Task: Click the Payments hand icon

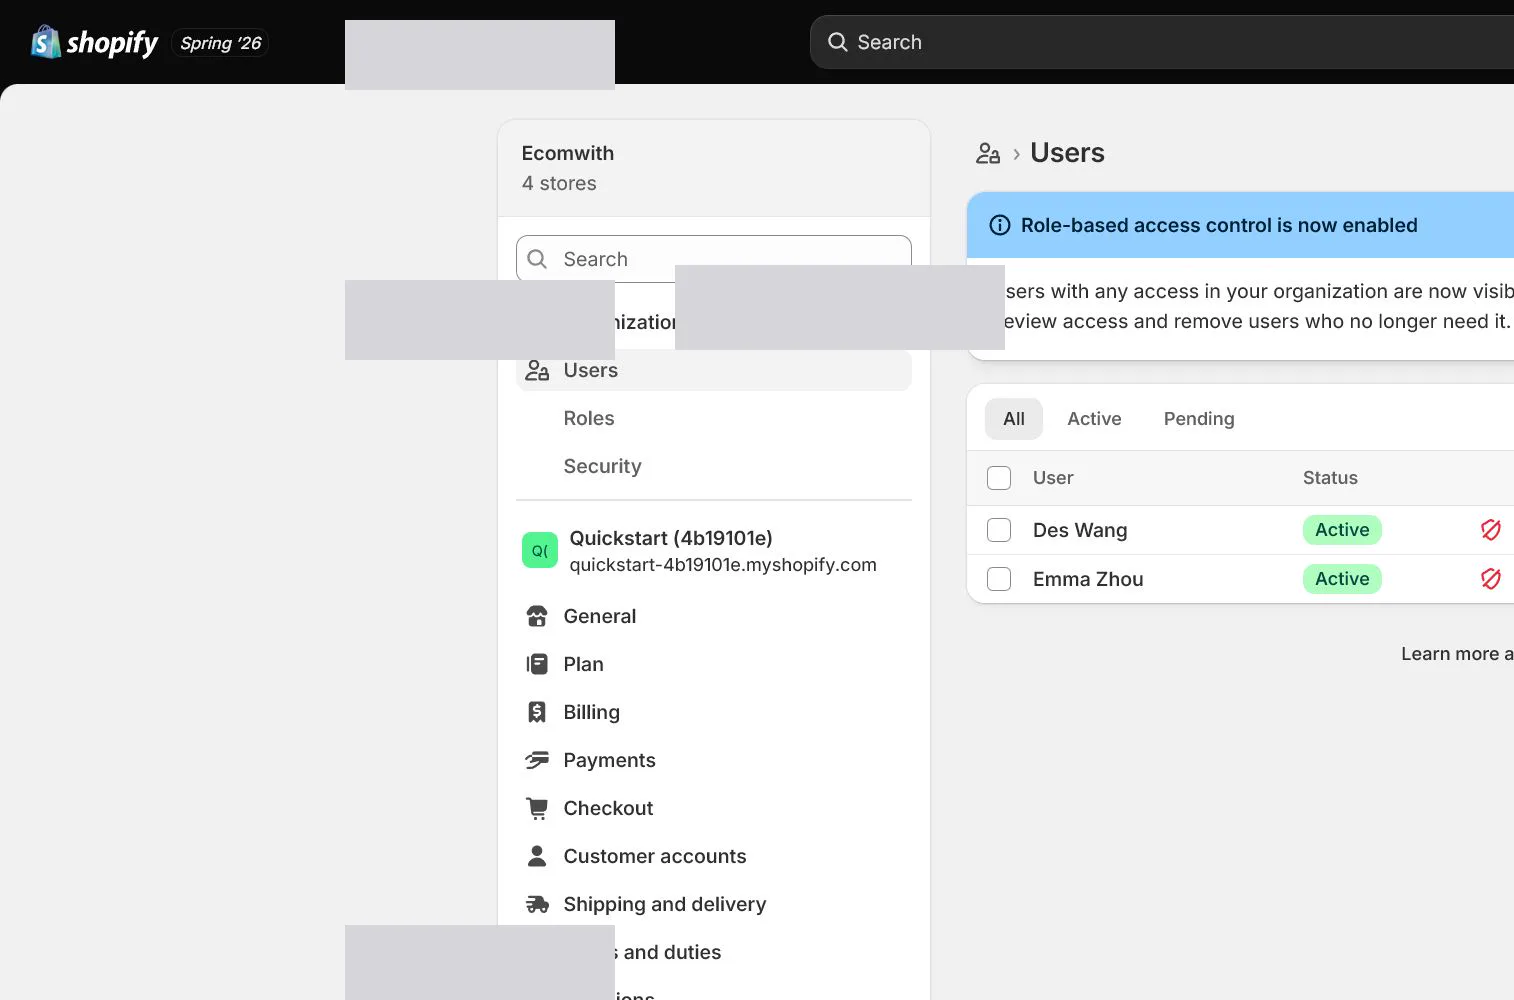Action: (537, 760)
